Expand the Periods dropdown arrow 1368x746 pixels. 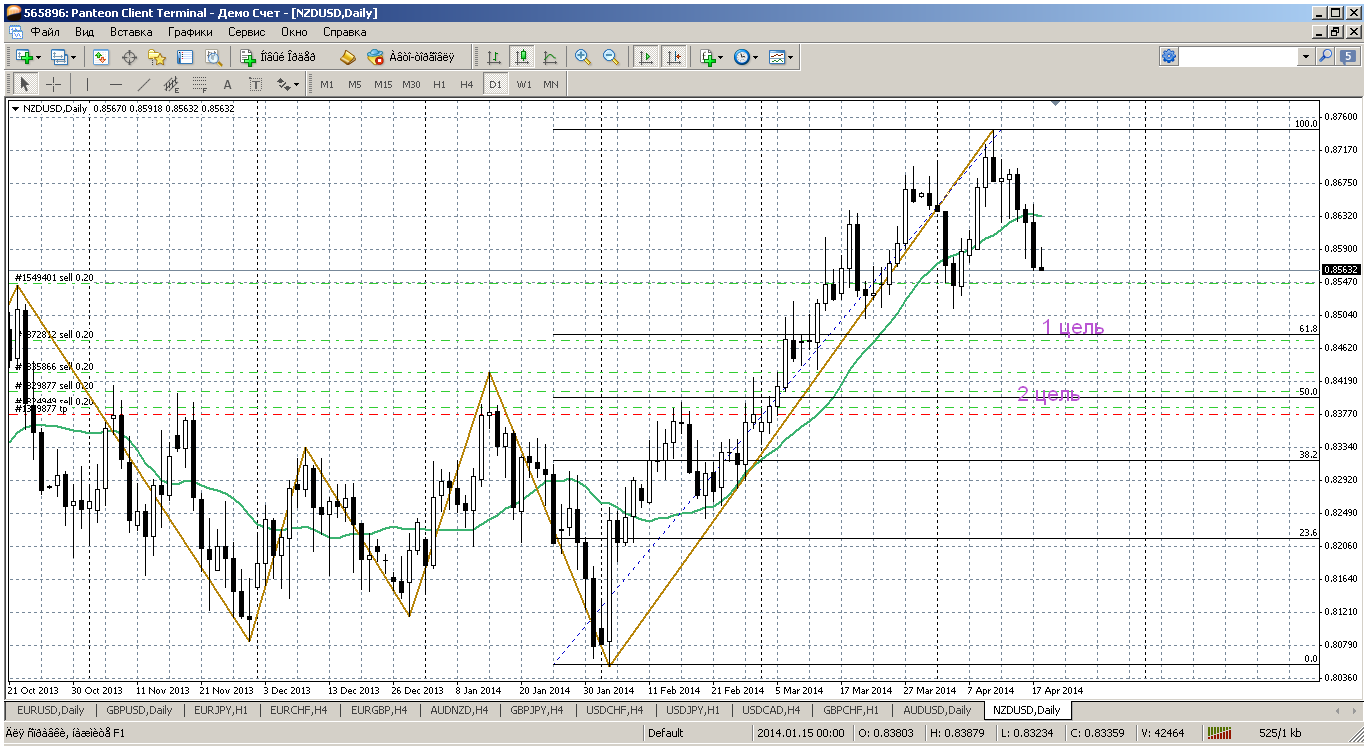click(x=755, y=58)
